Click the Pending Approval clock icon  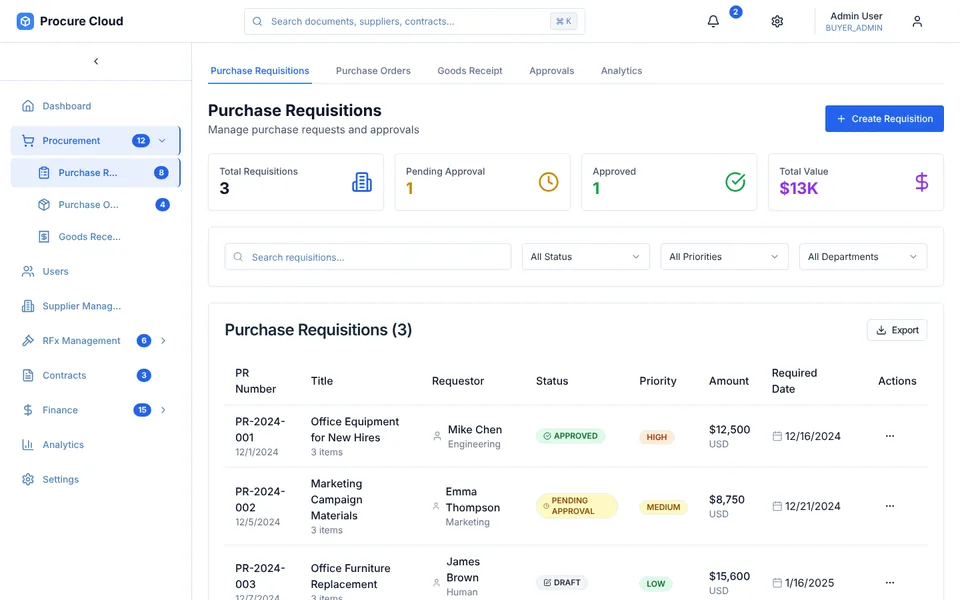549,182
